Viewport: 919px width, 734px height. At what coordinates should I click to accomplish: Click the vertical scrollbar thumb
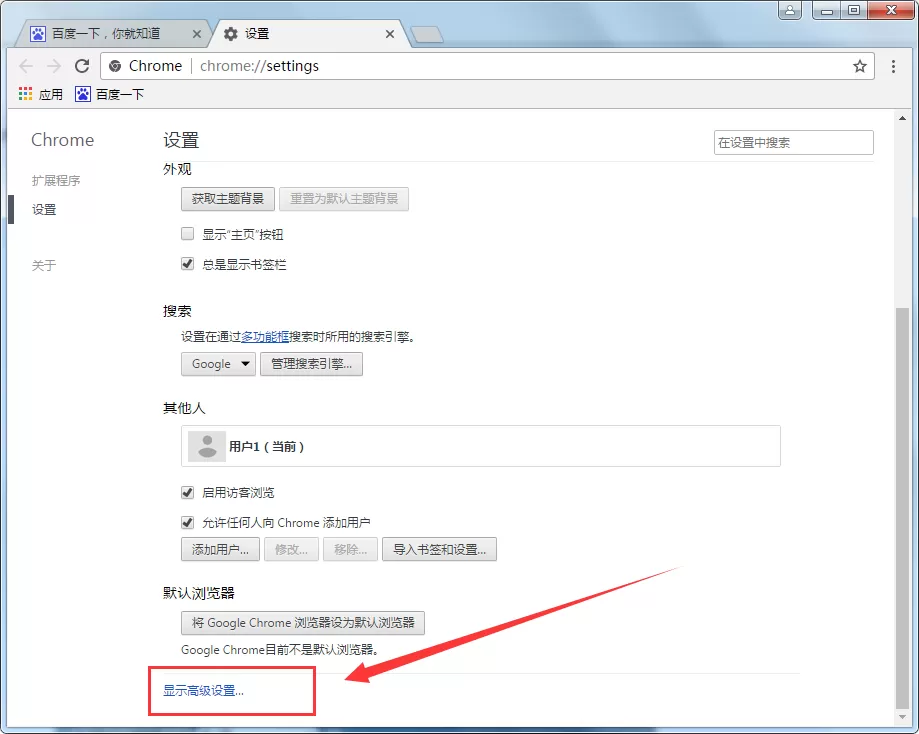click(902, 508)
